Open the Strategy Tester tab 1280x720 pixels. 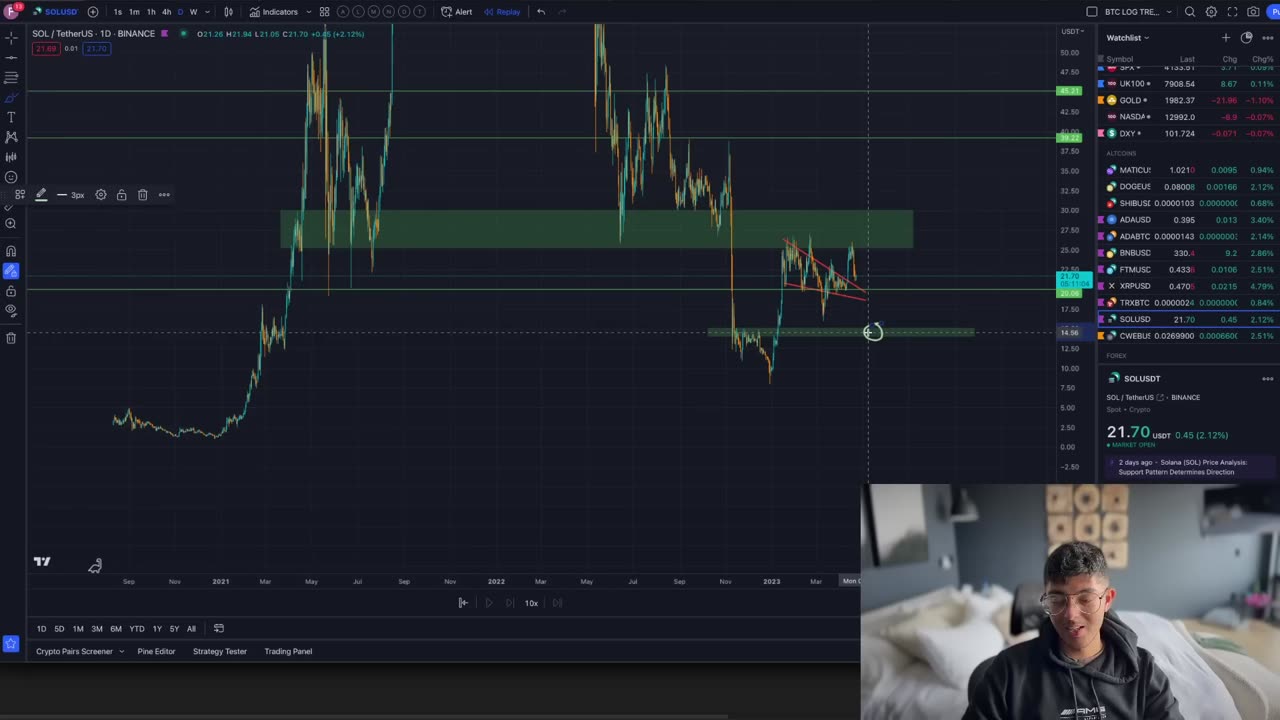(220, 652)
